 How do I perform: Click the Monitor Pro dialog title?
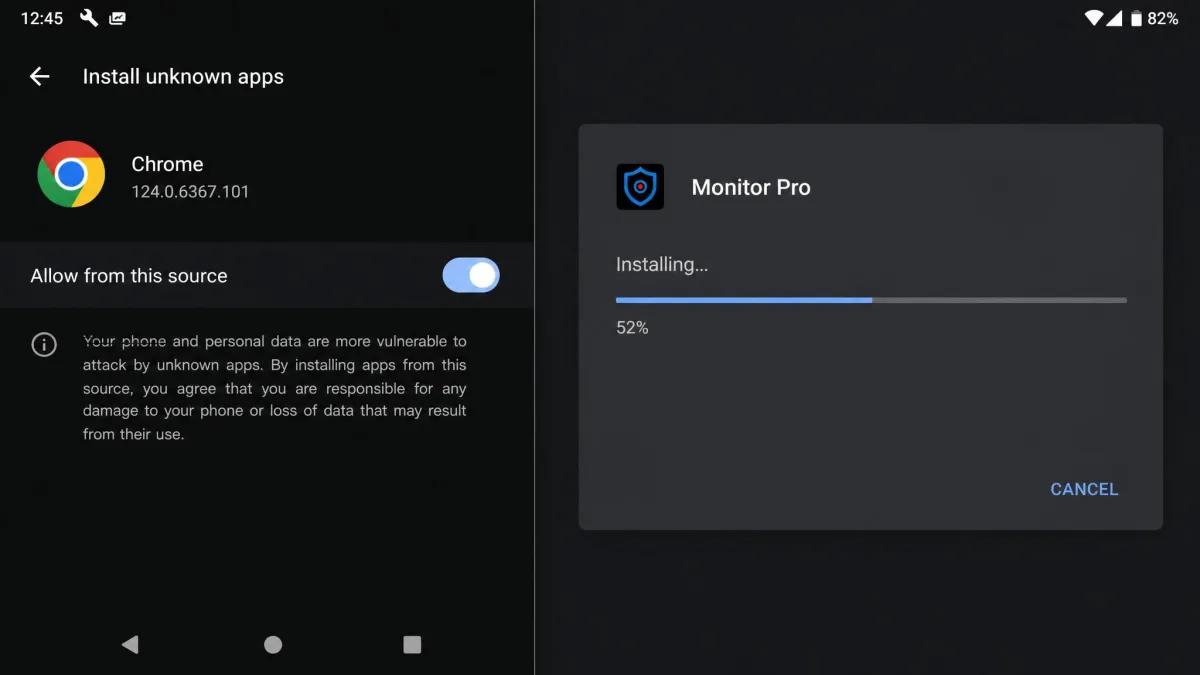751,187
